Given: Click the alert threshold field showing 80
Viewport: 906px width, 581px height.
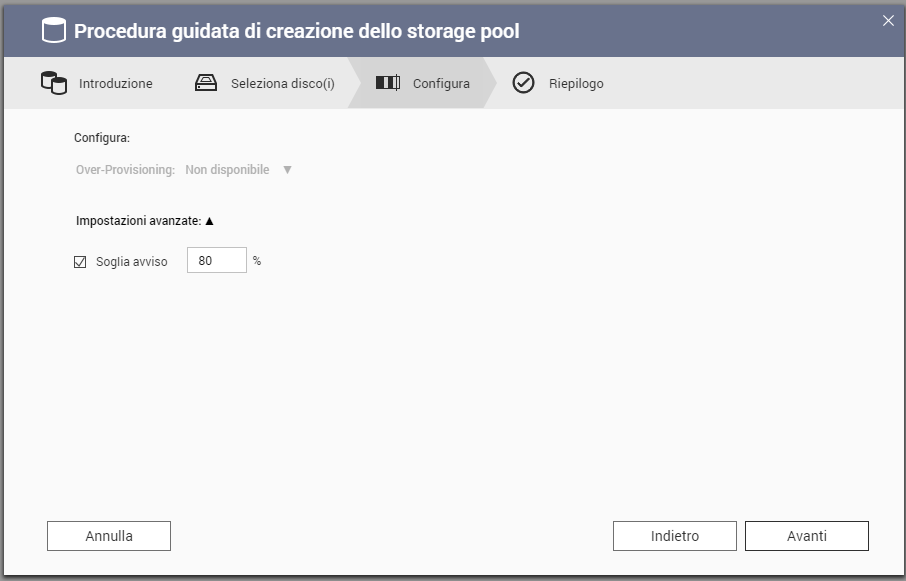Looking at the screenshot, I should point(216,261).
